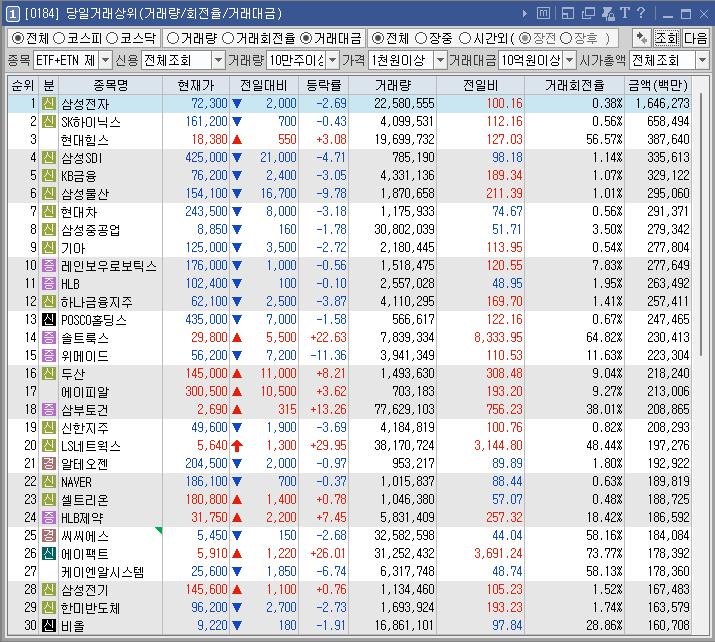715x642 pixels.
Task: Click the 순위 column header
Action: coord(23,85)
